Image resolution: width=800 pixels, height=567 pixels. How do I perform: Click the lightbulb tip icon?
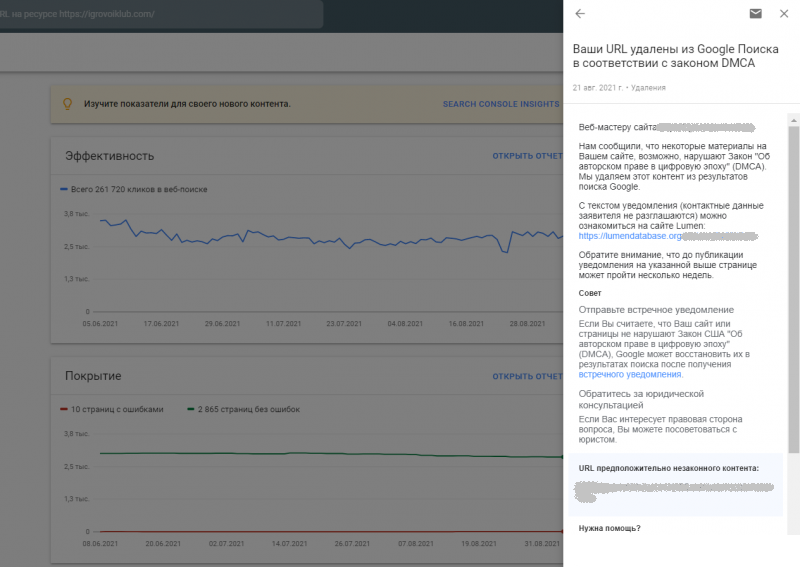[x=68, y=103]
